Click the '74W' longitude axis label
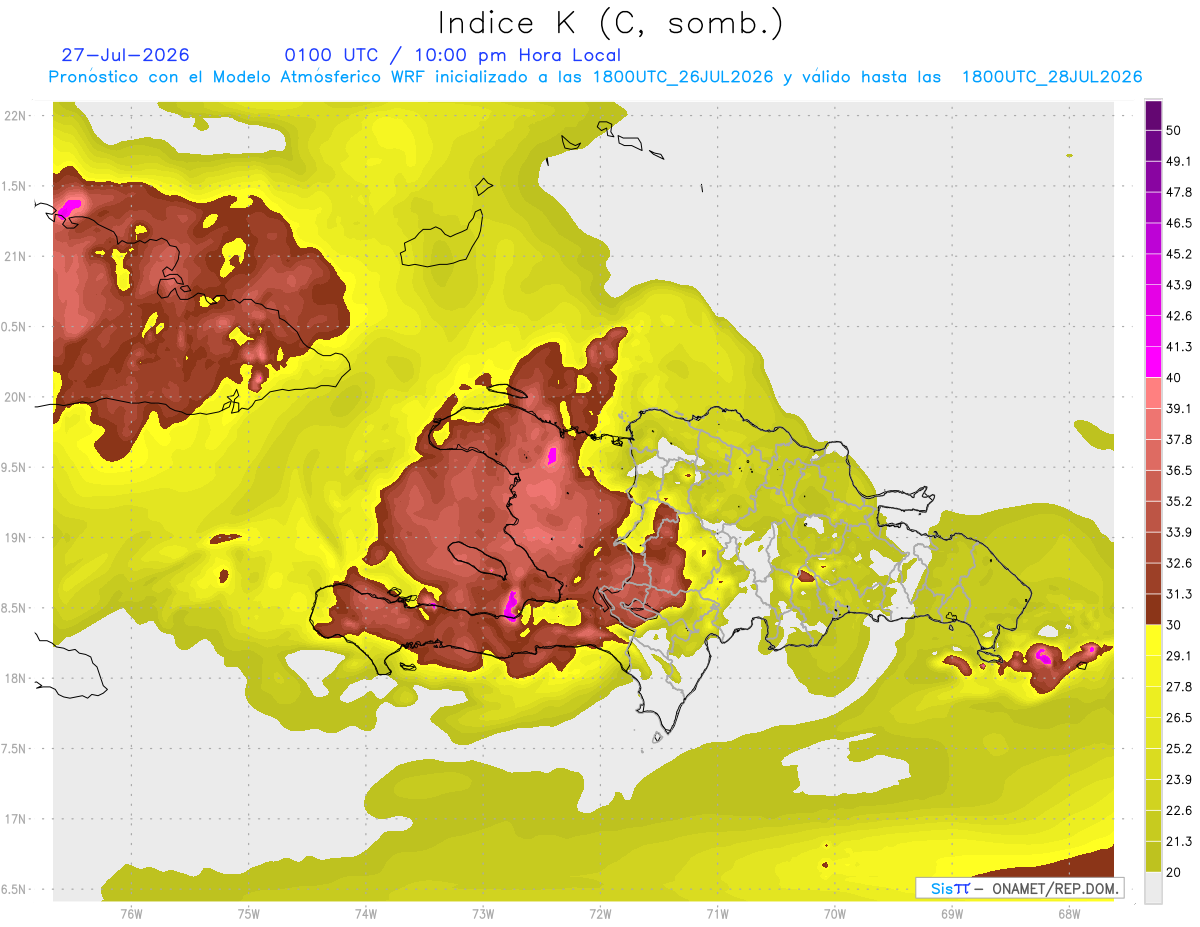The height and width of the screenshot is (927, 1200). [366, 914]
